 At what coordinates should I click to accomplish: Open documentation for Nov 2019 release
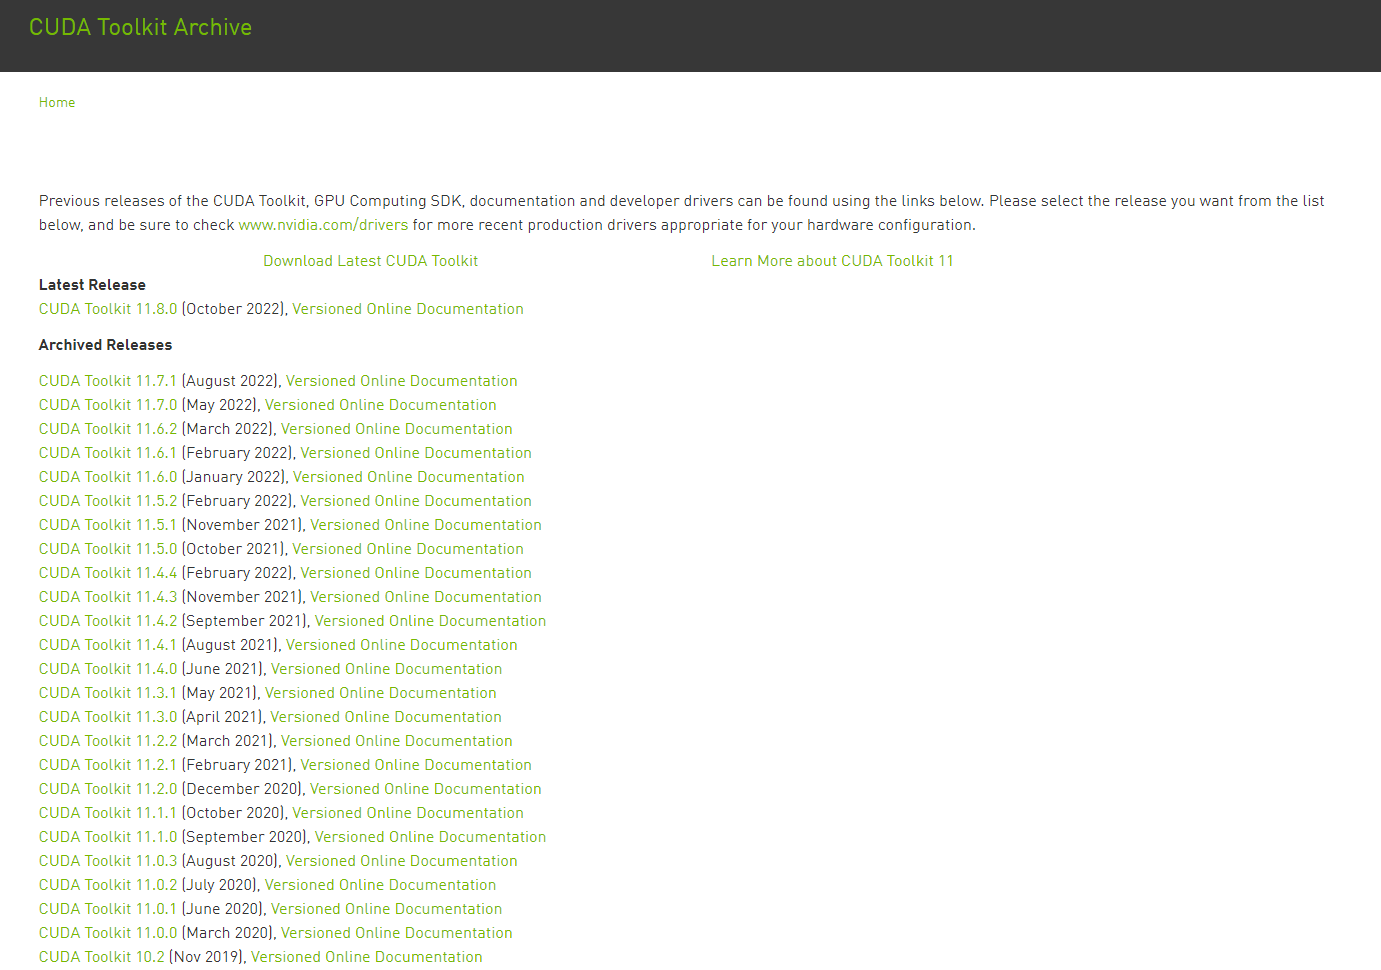tap(367, 957)
